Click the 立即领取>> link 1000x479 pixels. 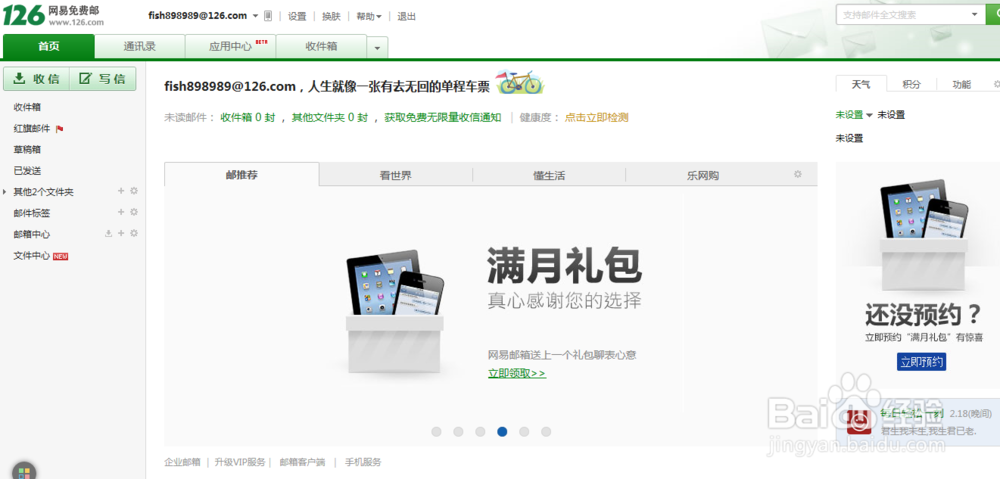(517, 373)
